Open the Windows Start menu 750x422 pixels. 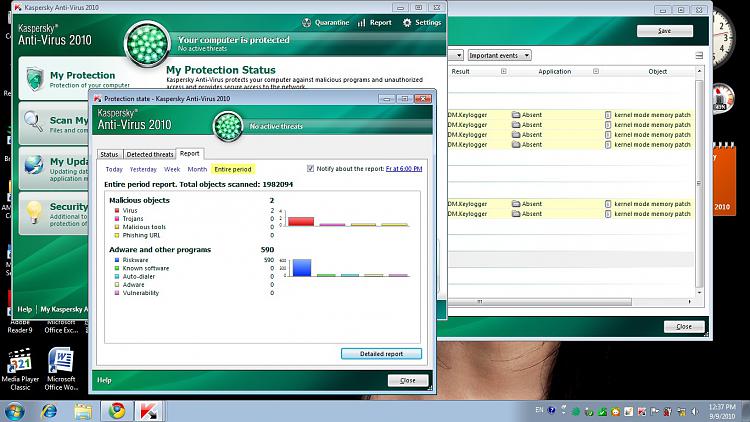point(14,411)
